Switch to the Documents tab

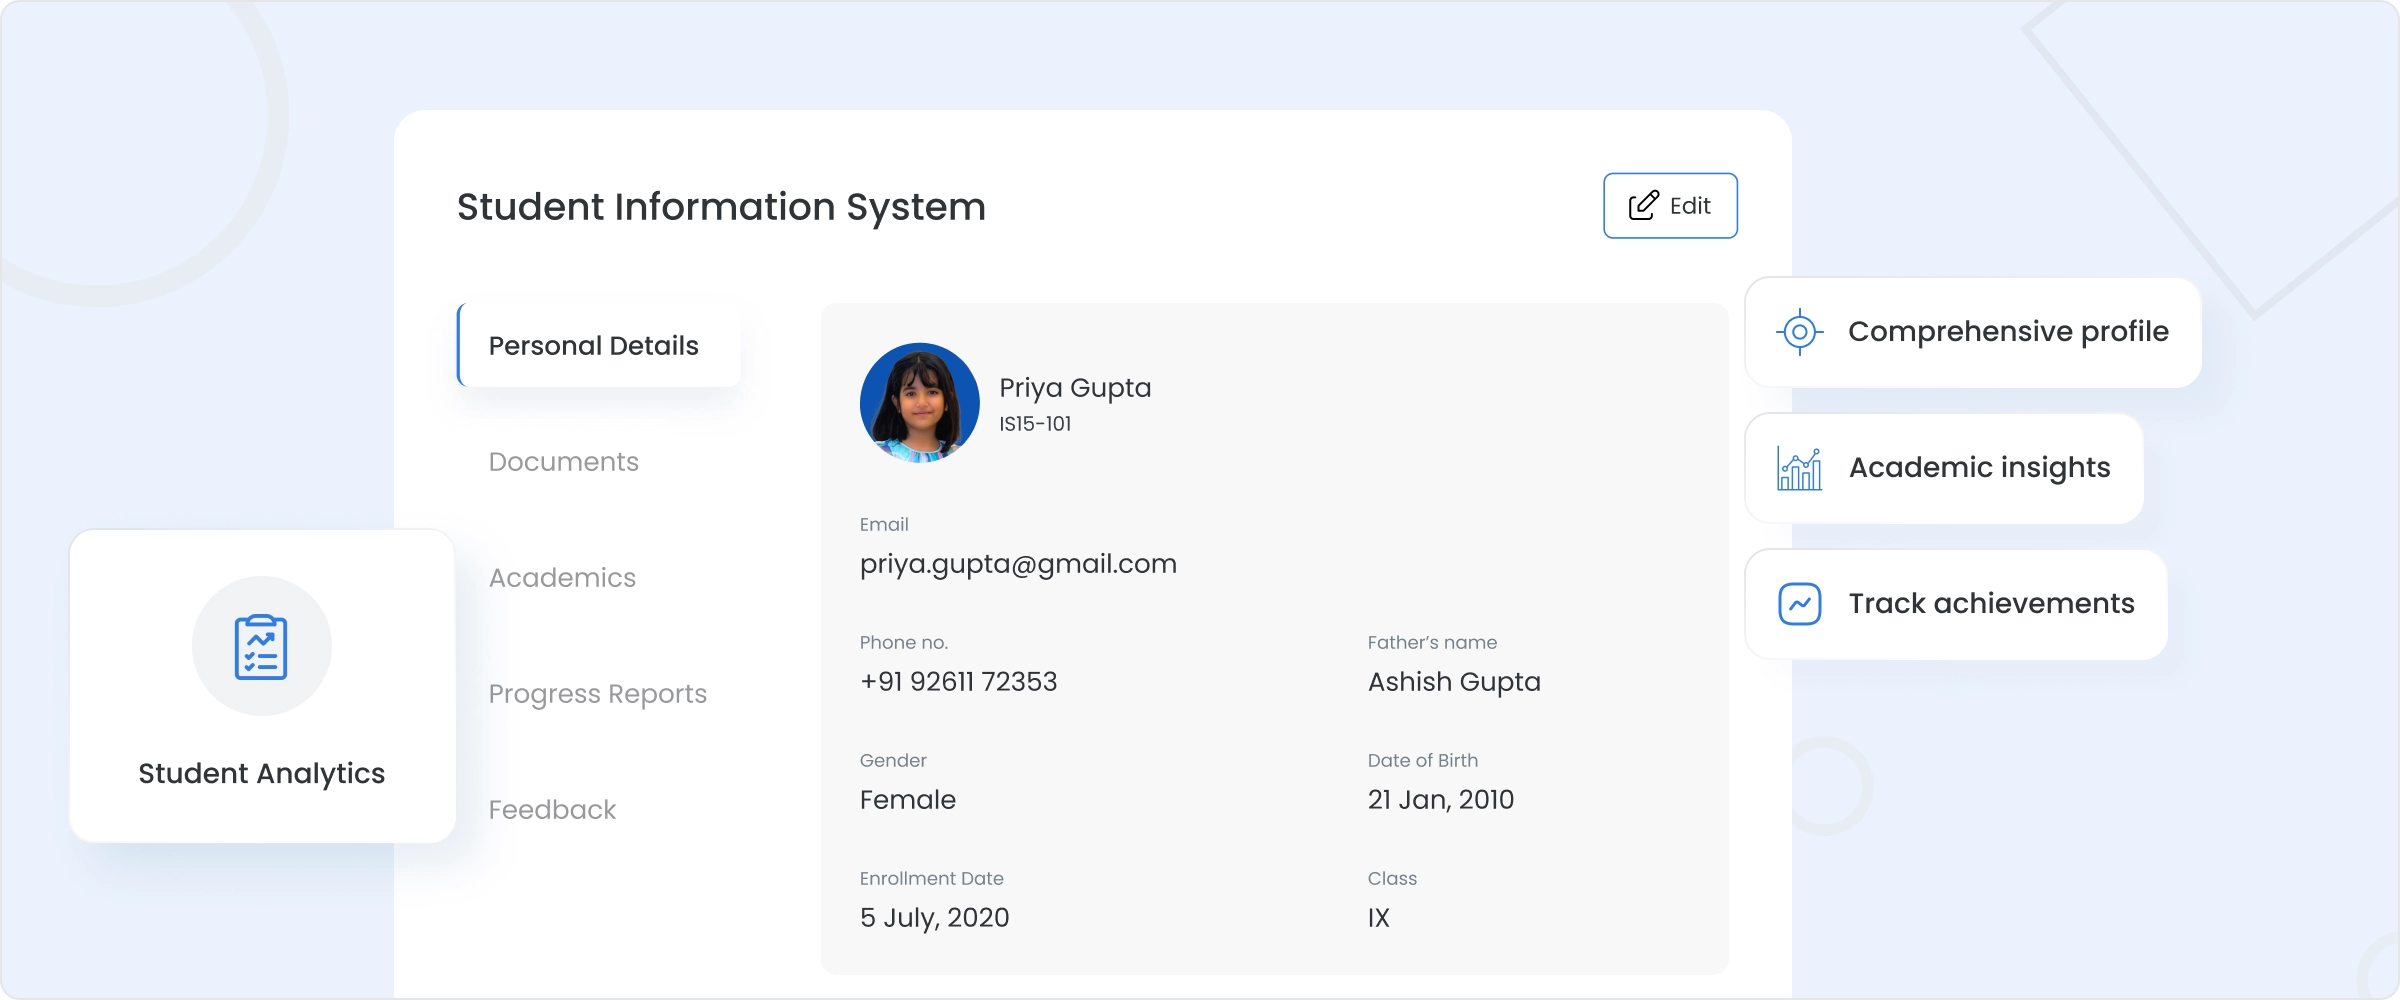pos(563,461)
